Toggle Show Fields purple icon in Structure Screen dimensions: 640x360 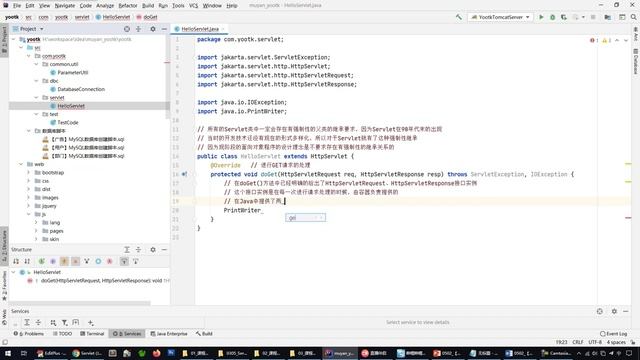tap(53, 261)
